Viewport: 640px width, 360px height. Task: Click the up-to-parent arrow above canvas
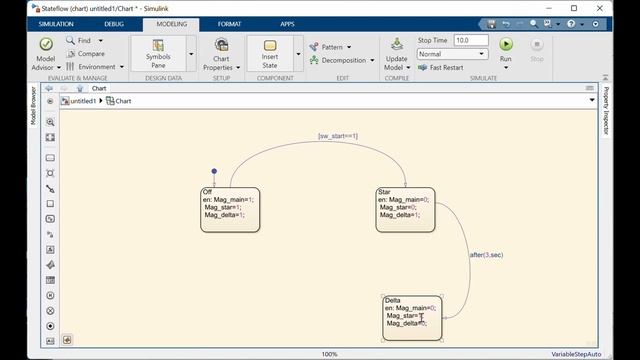(x=80, y=88)
